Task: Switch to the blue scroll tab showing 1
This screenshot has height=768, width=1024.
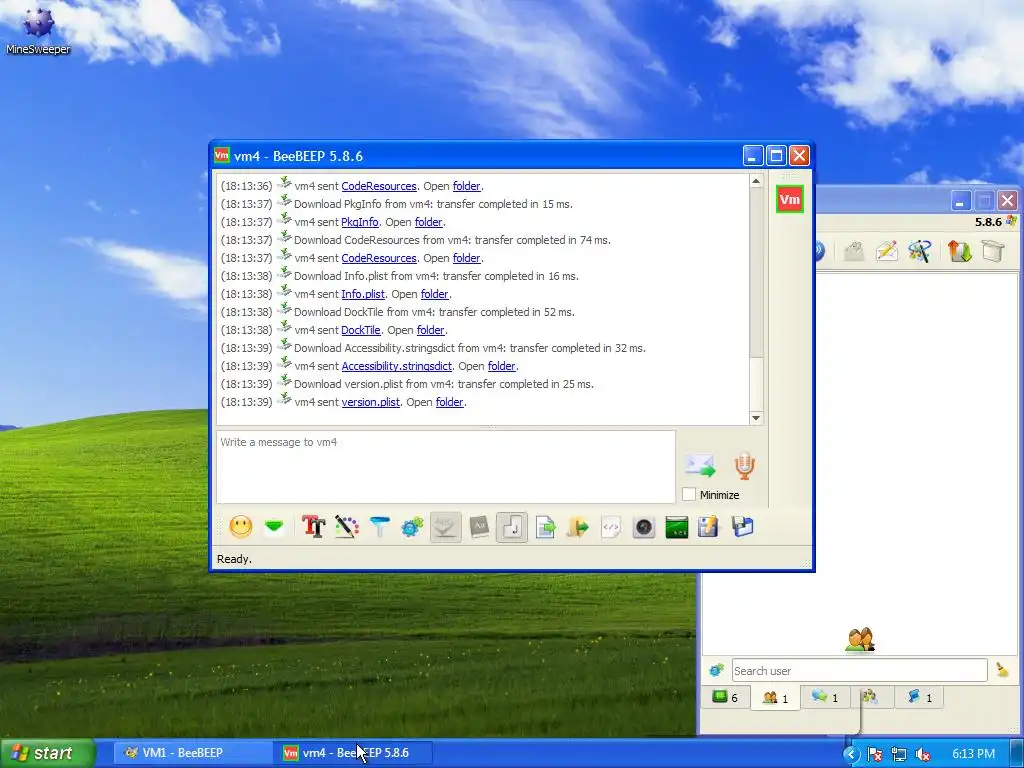Action: [x=920, y=697]
